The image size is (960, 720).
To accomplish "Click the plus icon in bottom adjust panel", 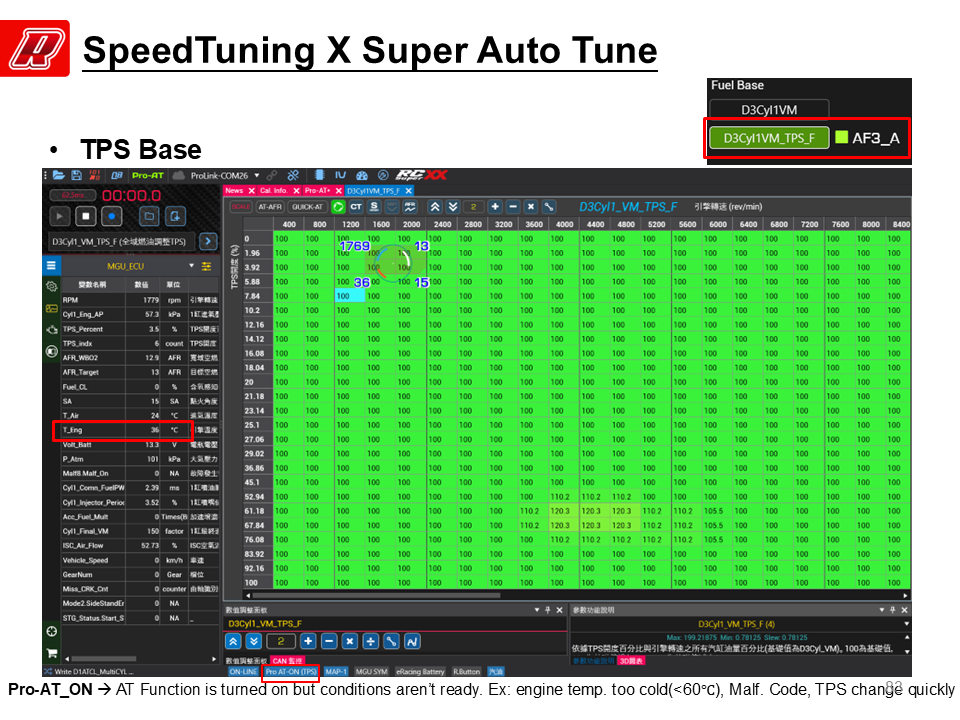I will 308,641.
